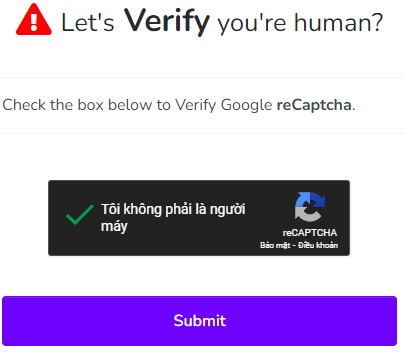Click the gray arrow of the reCAPTCHA logo
Viewport: 405px width, 361px height.
click(x=307, y=214)
